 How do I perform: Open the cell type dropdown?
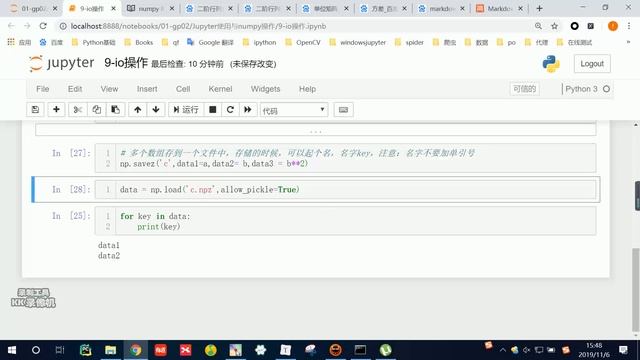coord(294,110)
